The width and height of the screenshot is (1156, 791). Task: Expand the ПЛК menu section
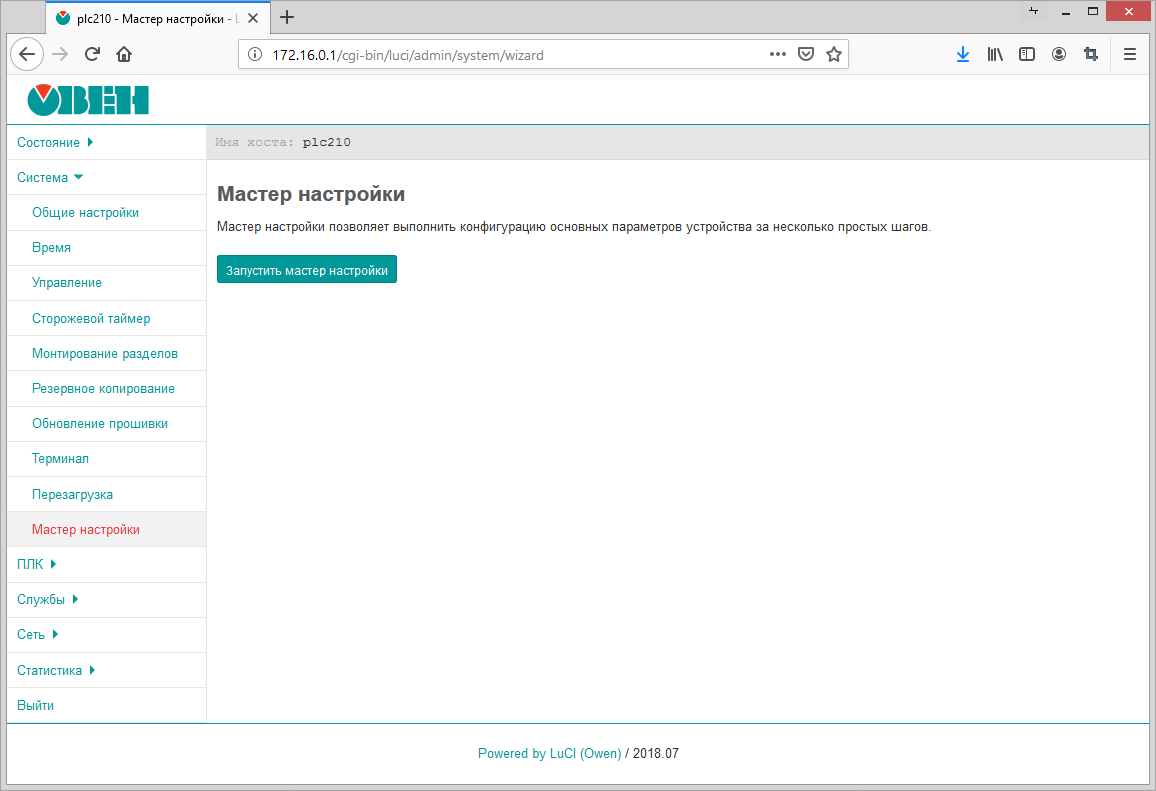[37, 564]
